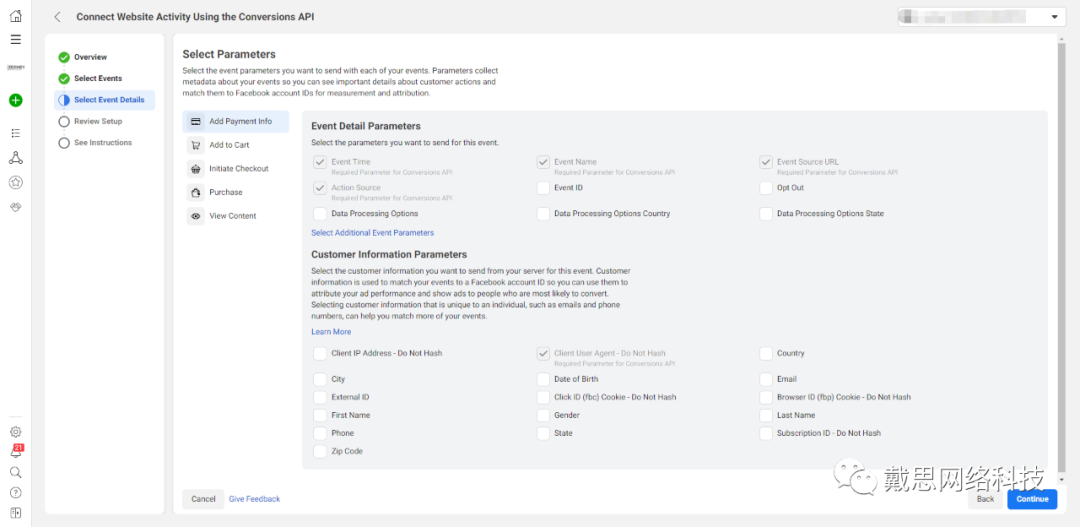Go back using the header arrow

pyautogui.click(x=57, y=17)
